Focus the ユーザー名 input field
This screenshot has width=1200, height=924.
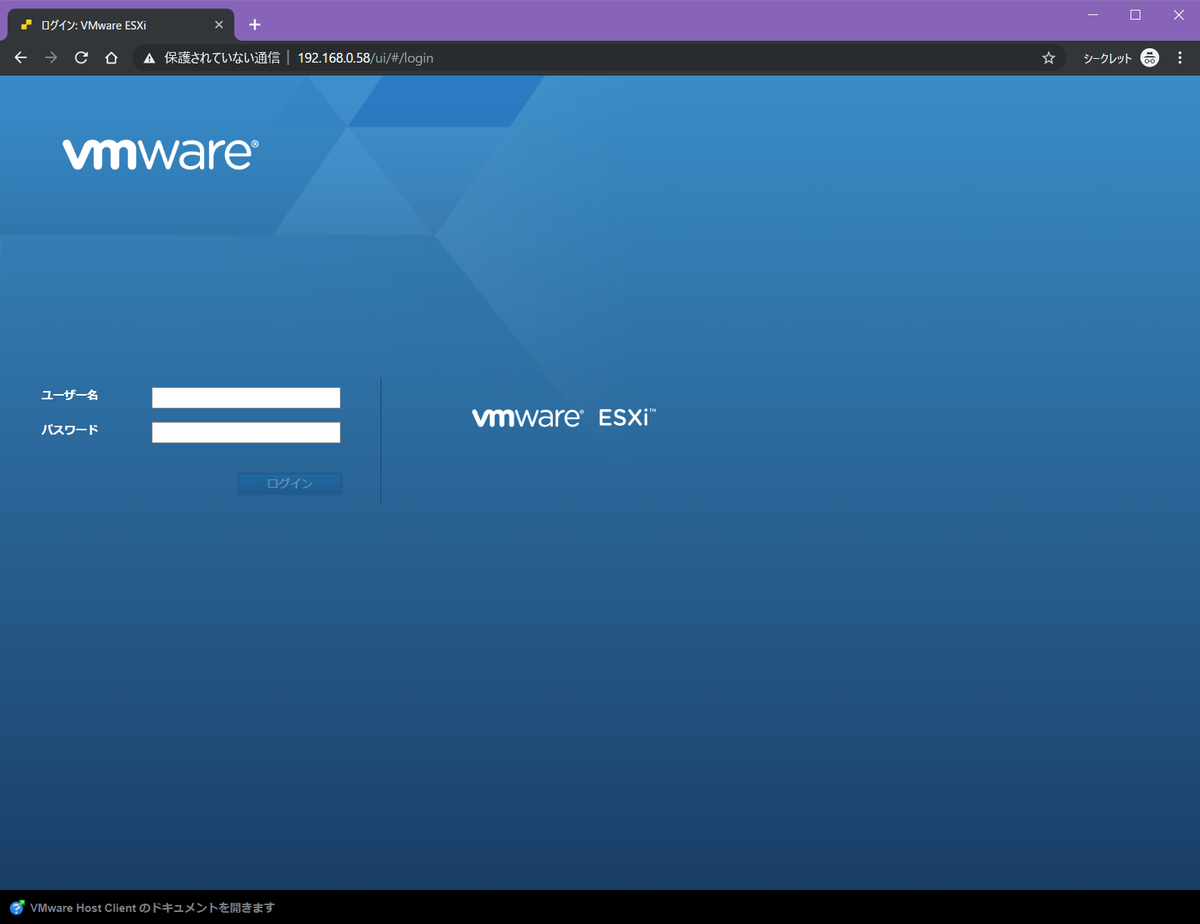(246, 398)
